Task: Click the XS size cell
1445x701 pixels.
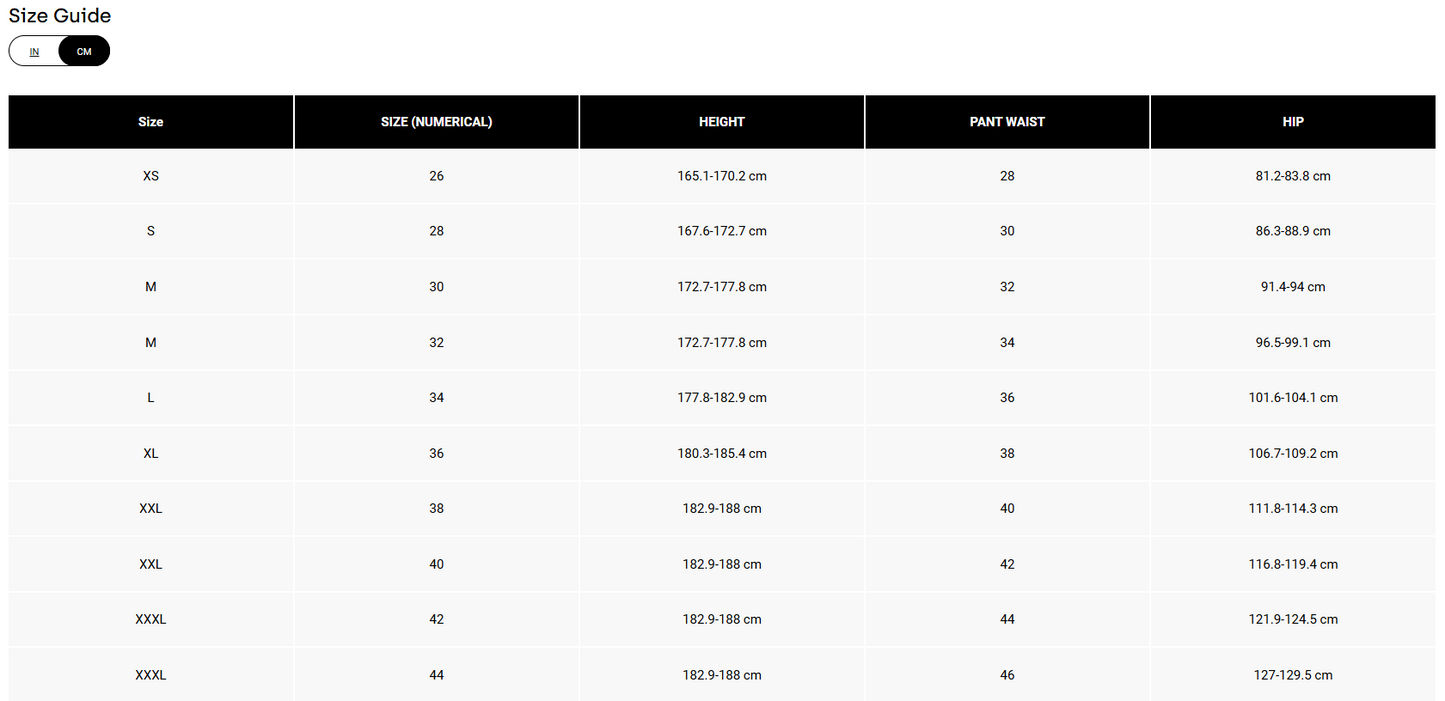Action: click(x=151, y=176)
